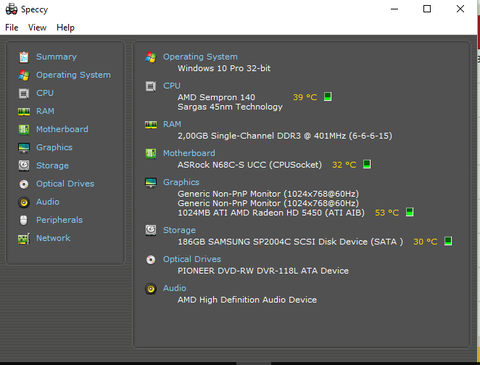Select Graphics in the left sidebar
Screen dimensions: 480x365
coord(54,148)
